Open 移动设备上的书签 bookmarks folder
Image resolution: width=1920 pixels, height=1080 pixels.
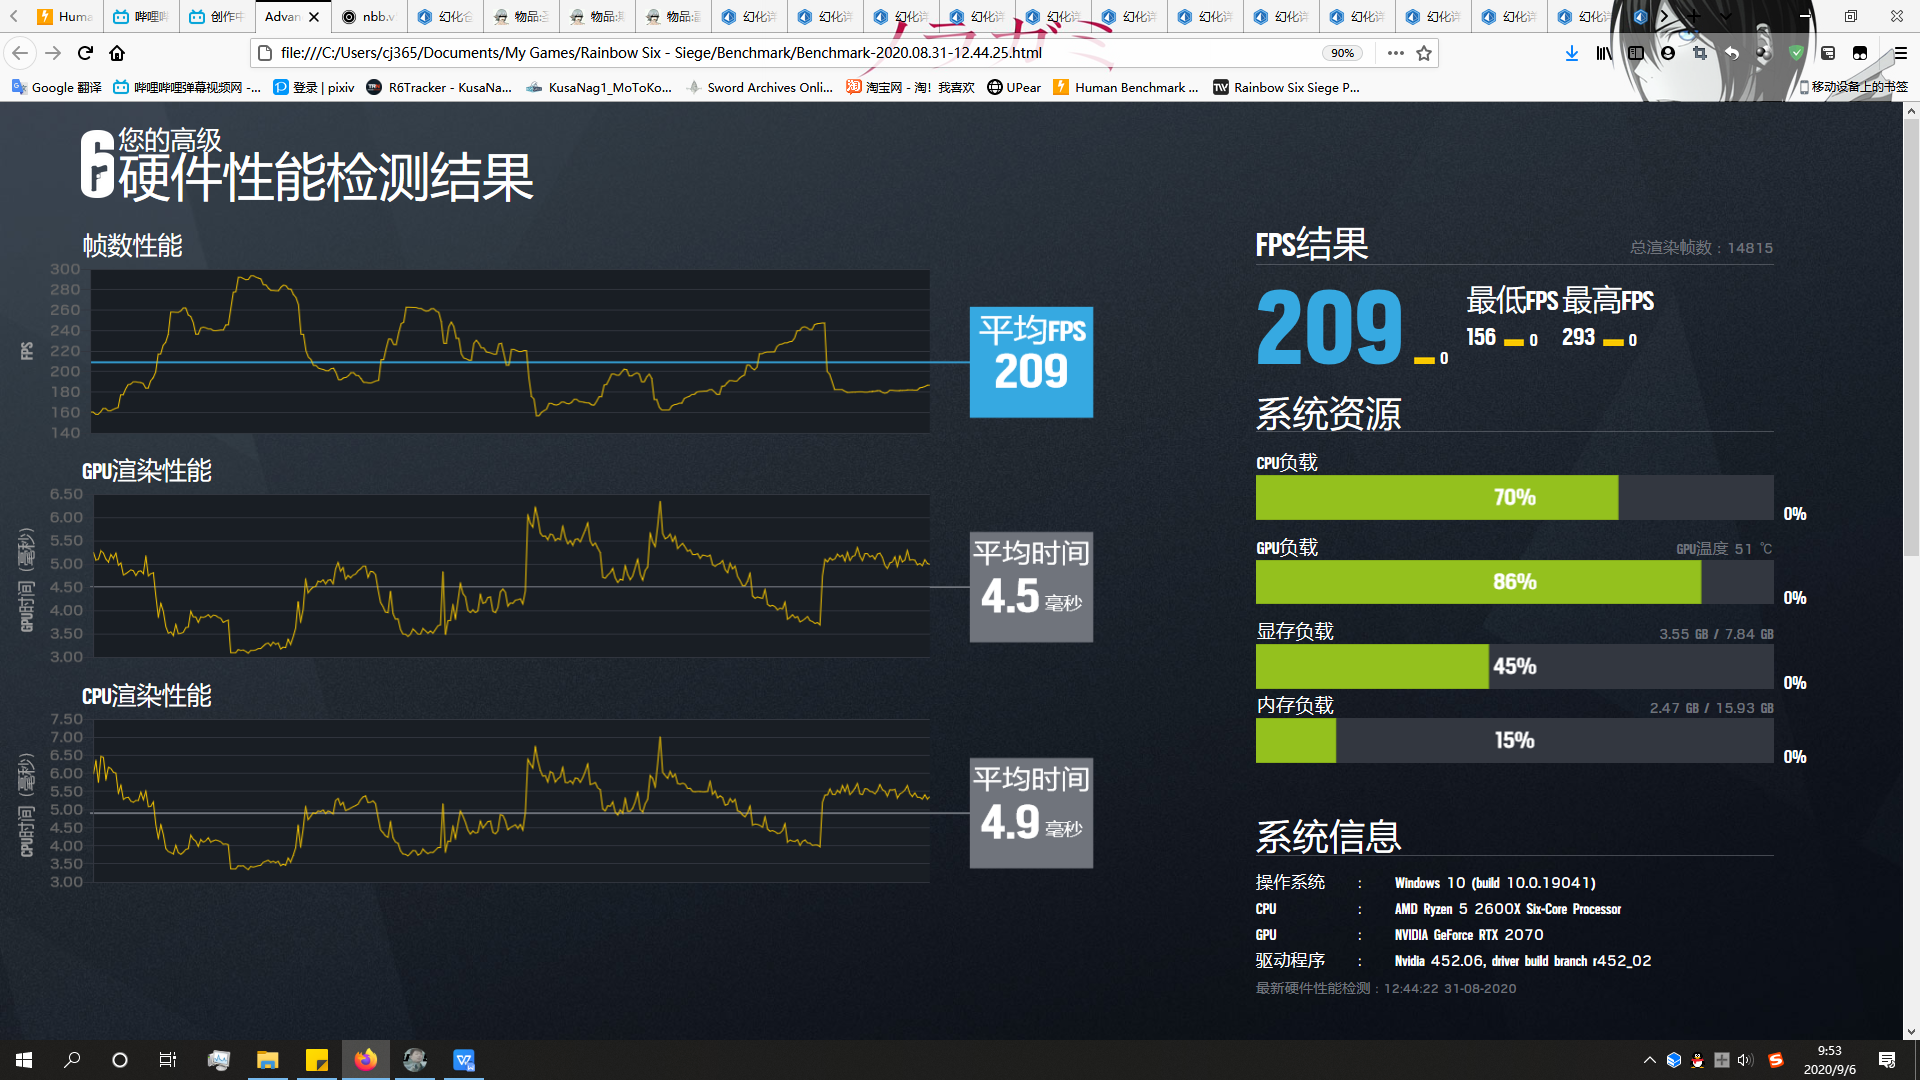(x=1853, y=87)
